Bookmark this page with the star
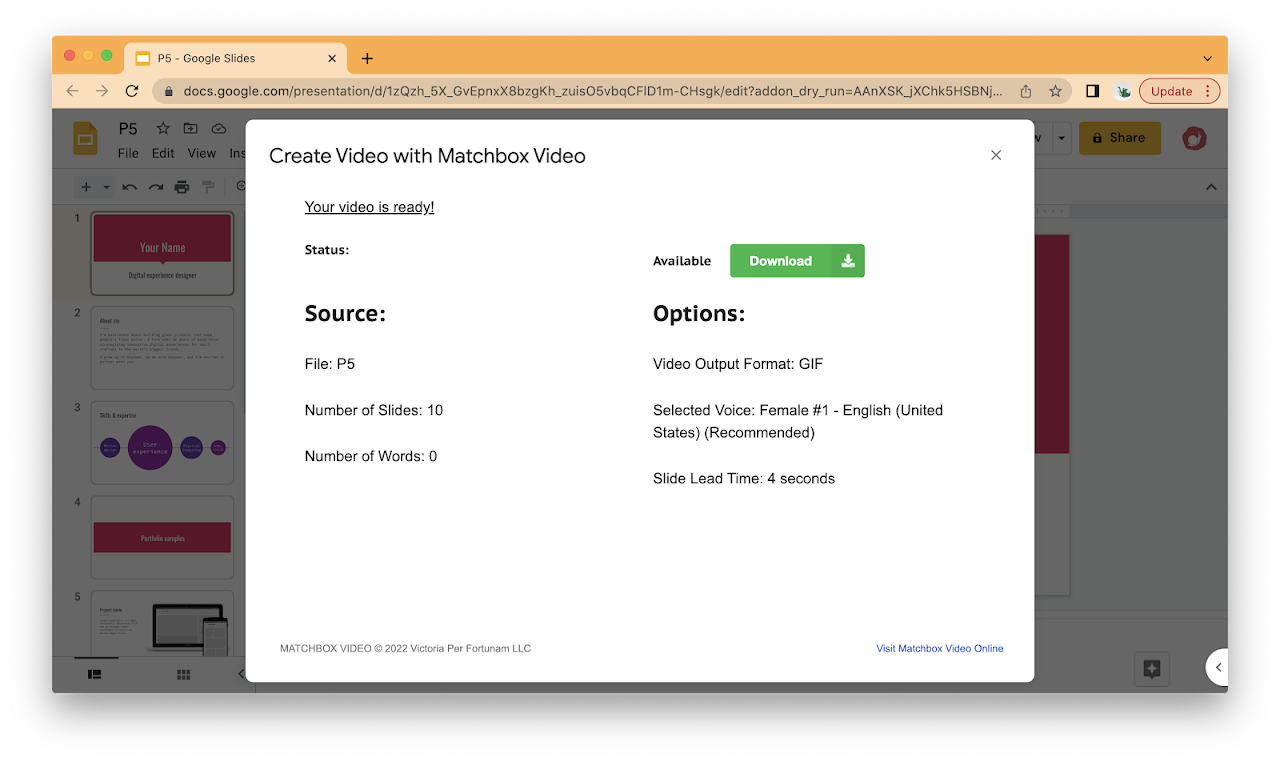1280x762 pixels. pos(1055,91)
